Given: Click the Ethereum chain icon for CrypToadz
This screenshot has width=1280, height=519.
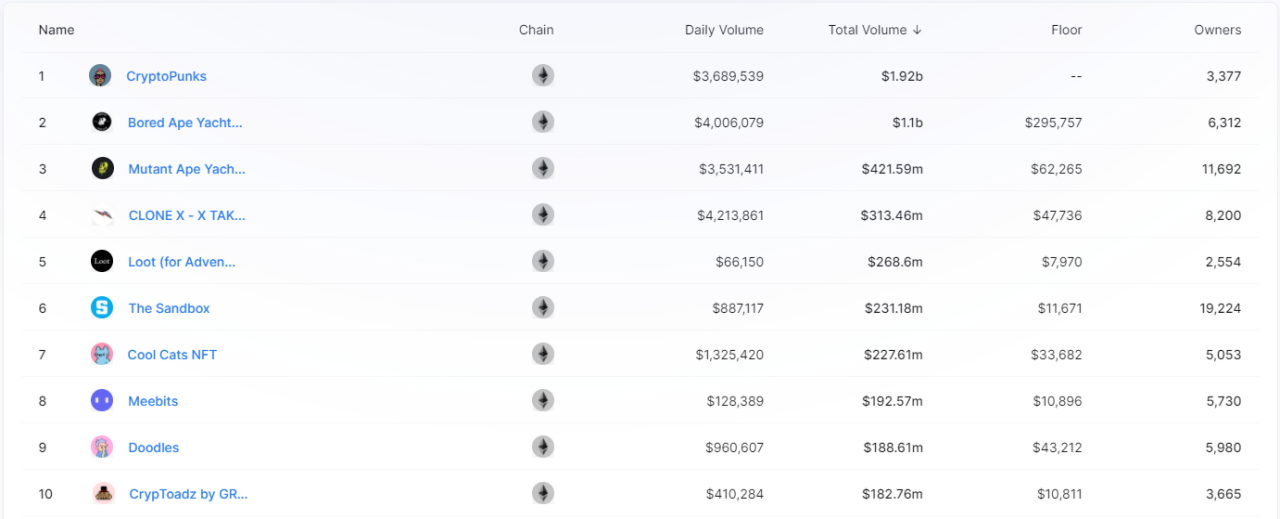Looking at the screenshot, I should pyautogui.click(x=543, y=493).
